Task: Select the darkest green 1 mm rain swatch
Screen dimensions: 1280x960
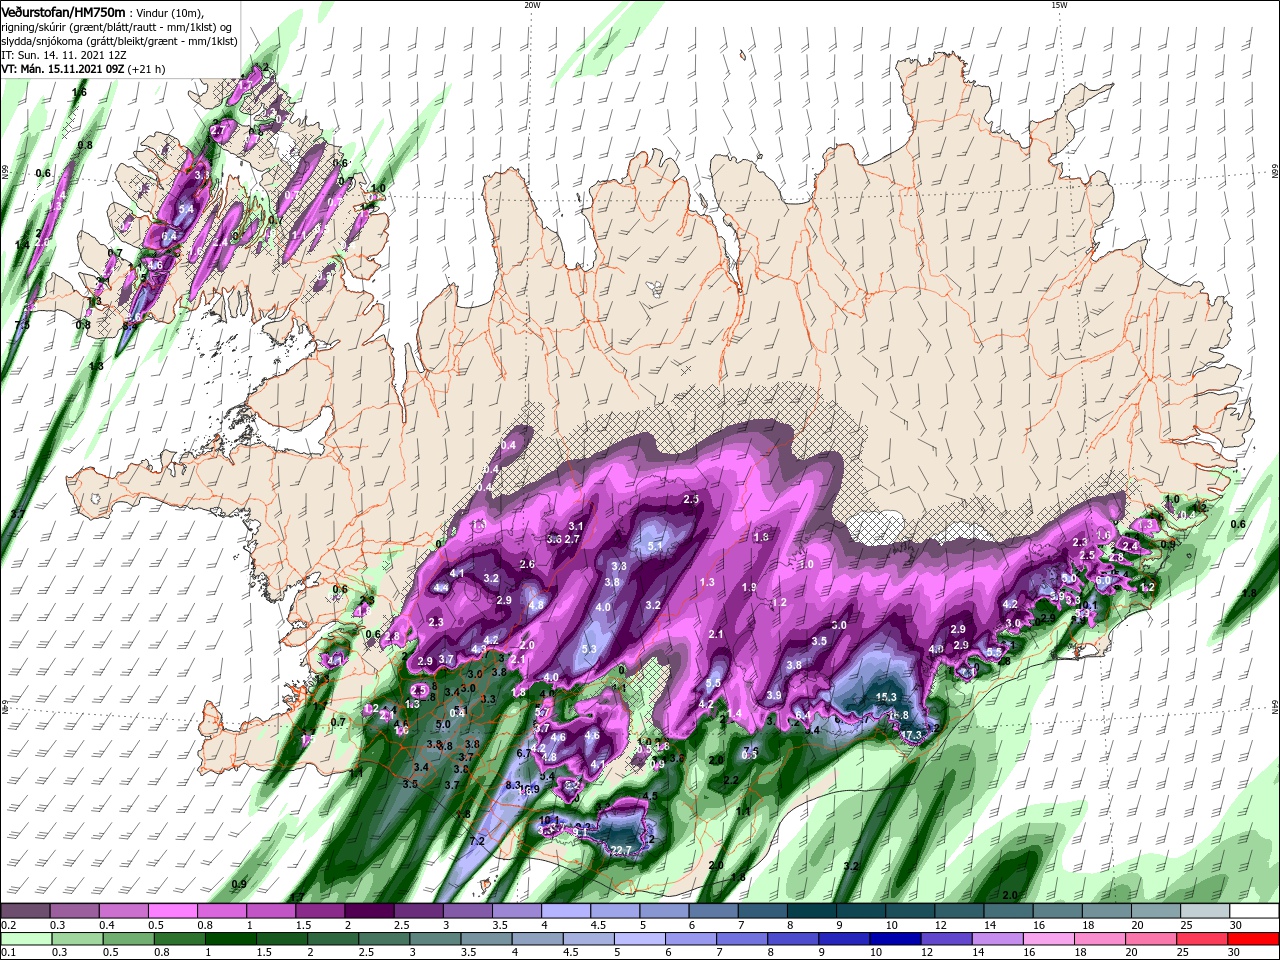Action: pos(230,939)
